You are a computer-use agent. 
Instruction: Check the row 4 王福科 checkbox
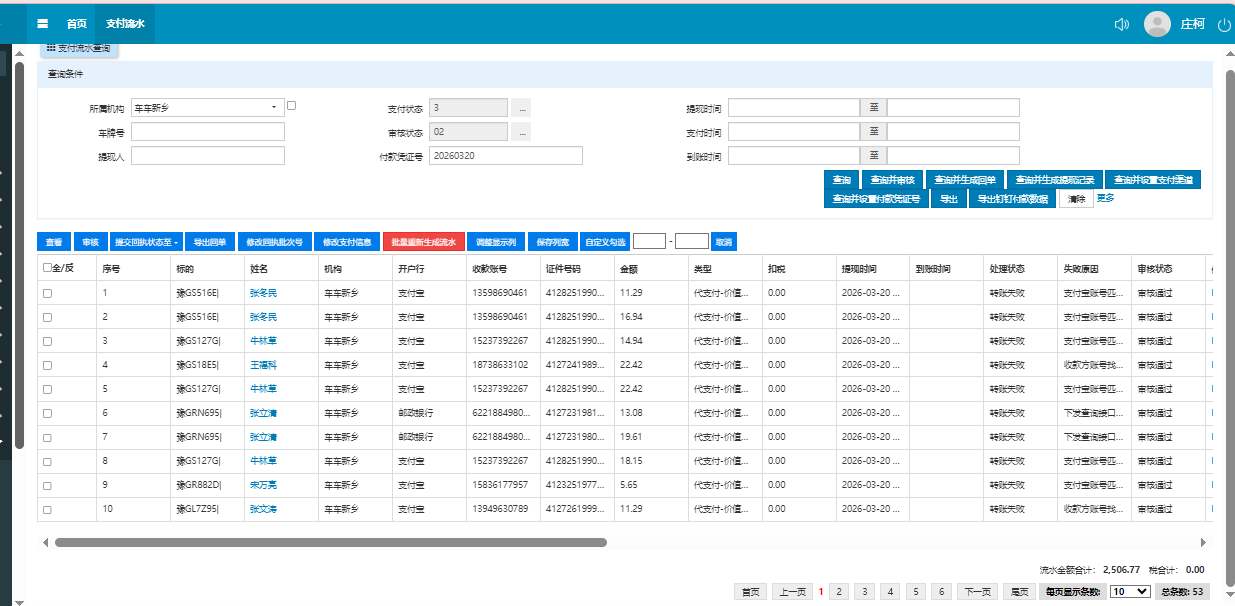48,365
